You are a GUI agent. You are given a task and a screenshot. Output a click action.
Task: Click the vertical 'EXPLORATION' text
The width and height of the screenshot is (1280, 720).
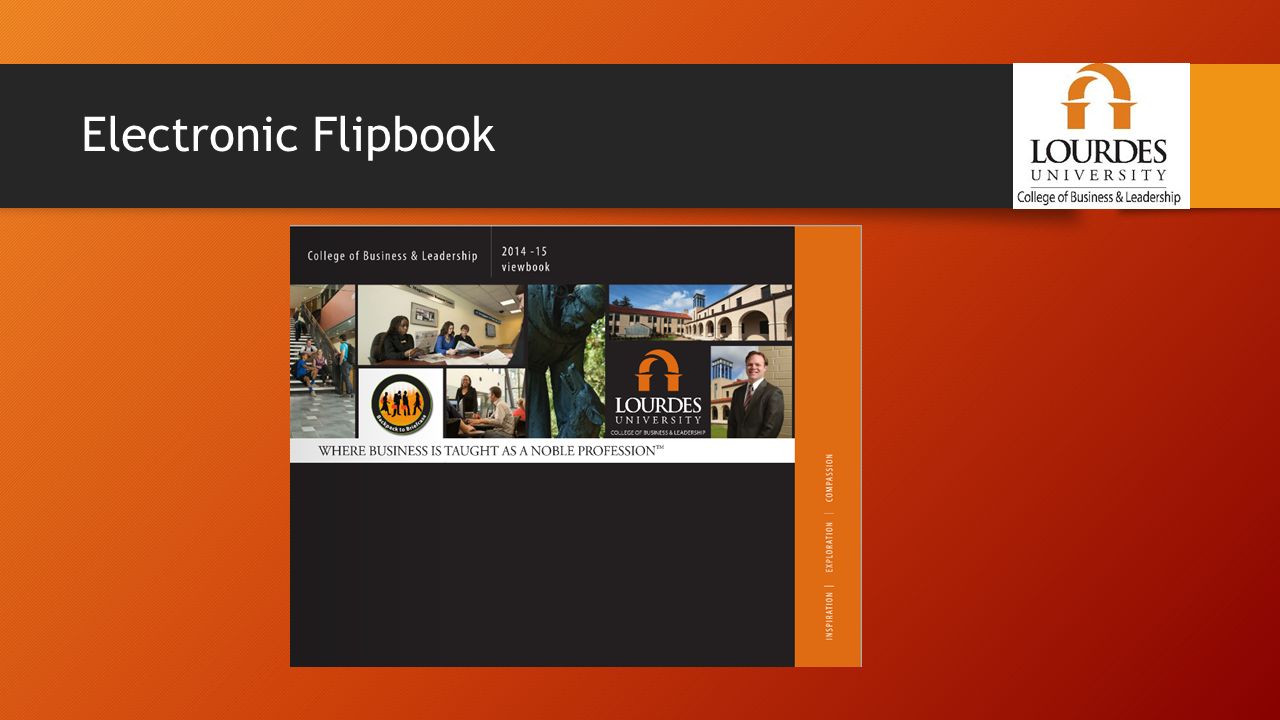pyautogui.click(x=829, y=547)
